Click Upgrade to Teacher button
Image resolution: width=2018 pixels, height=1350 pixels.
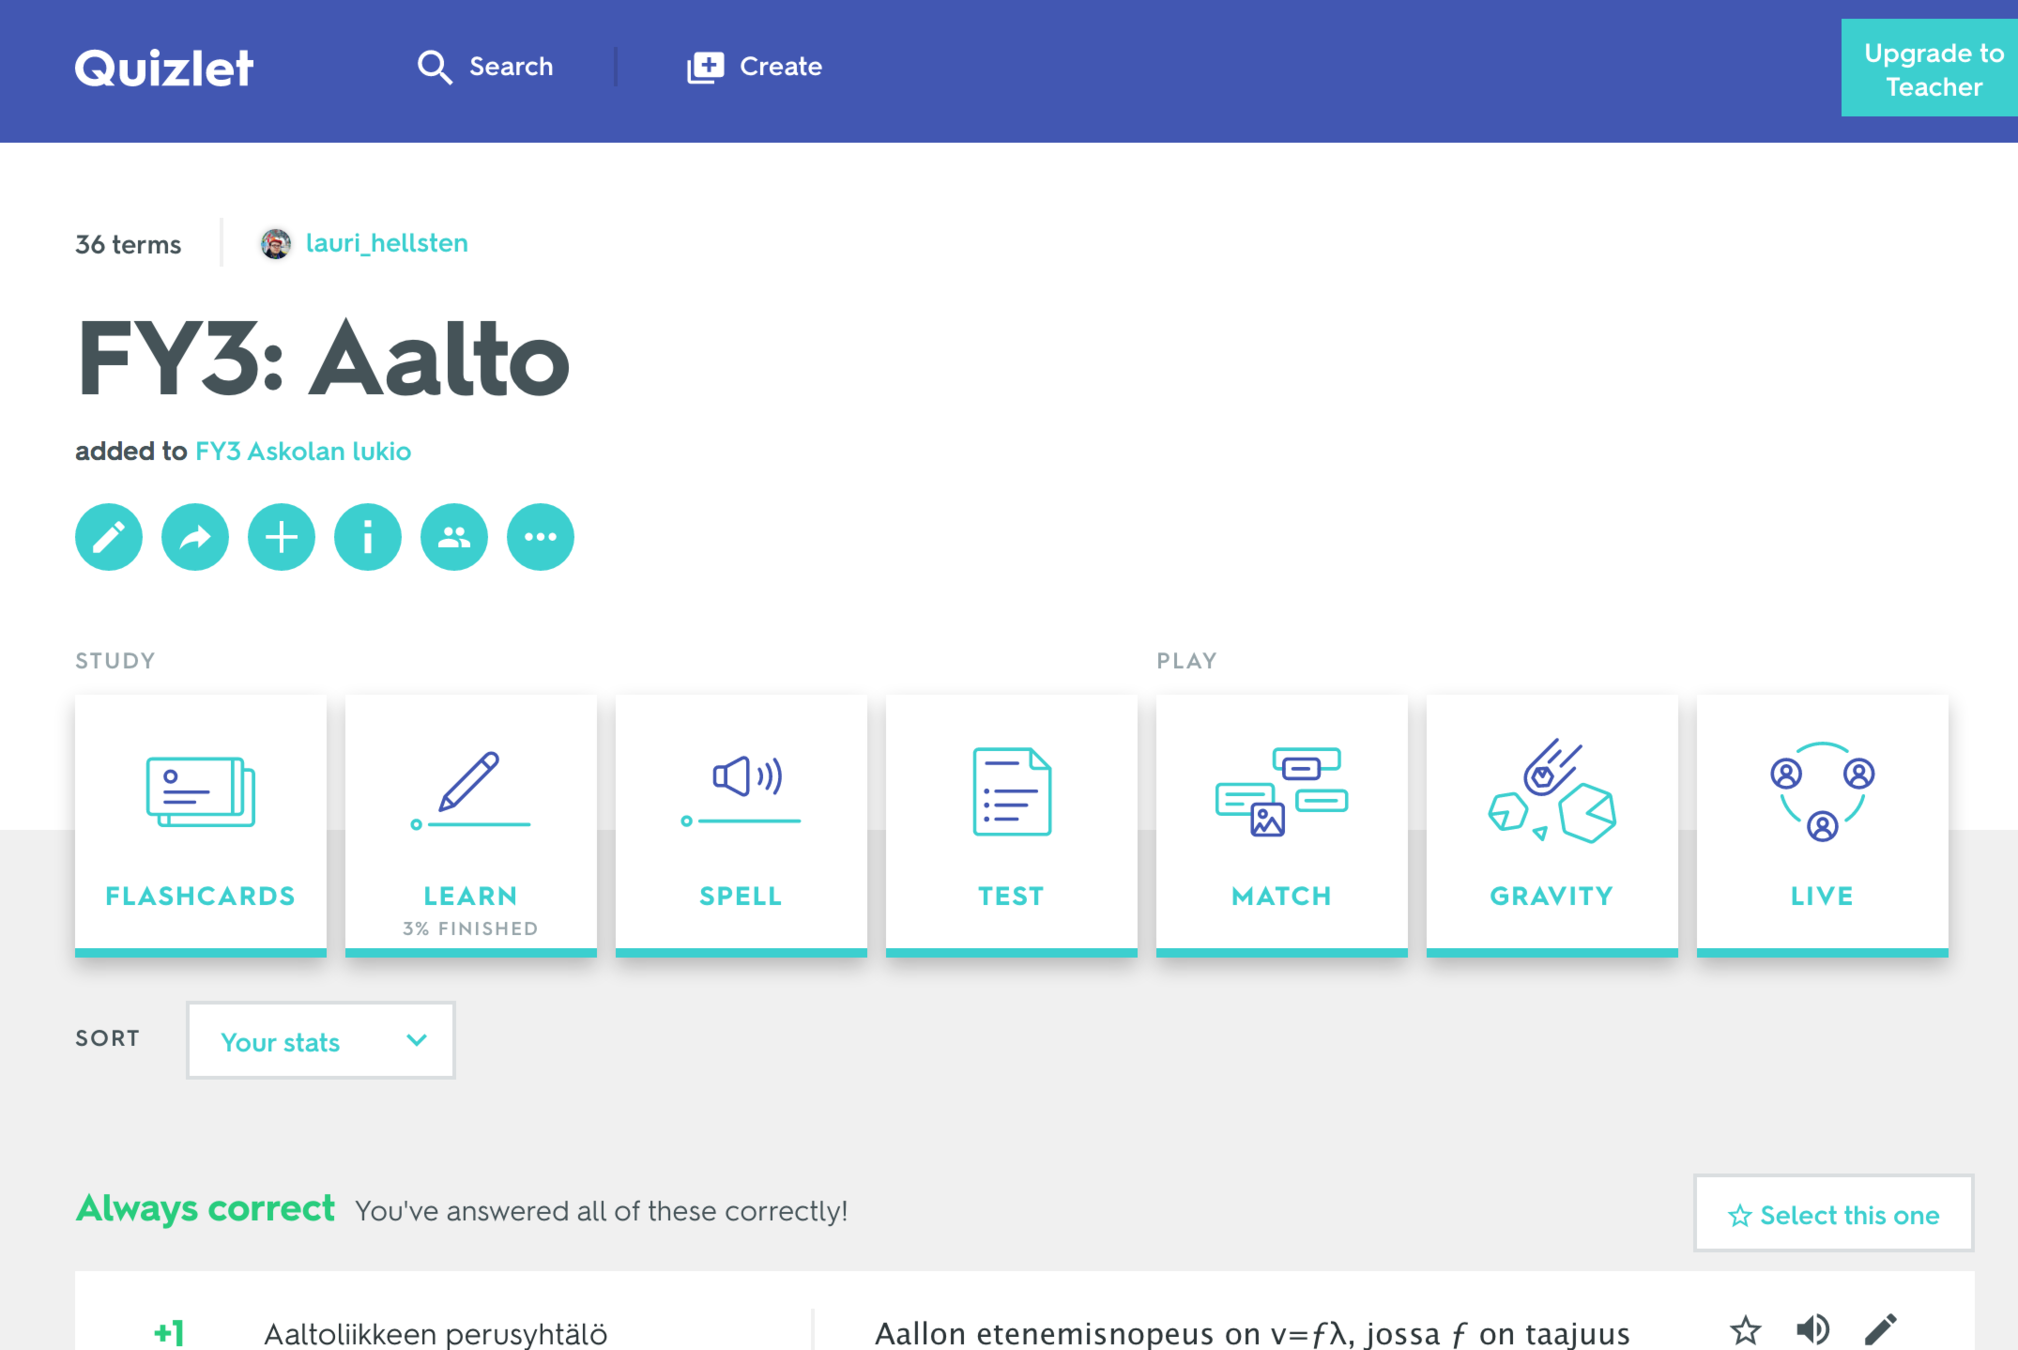[1932, 69]
